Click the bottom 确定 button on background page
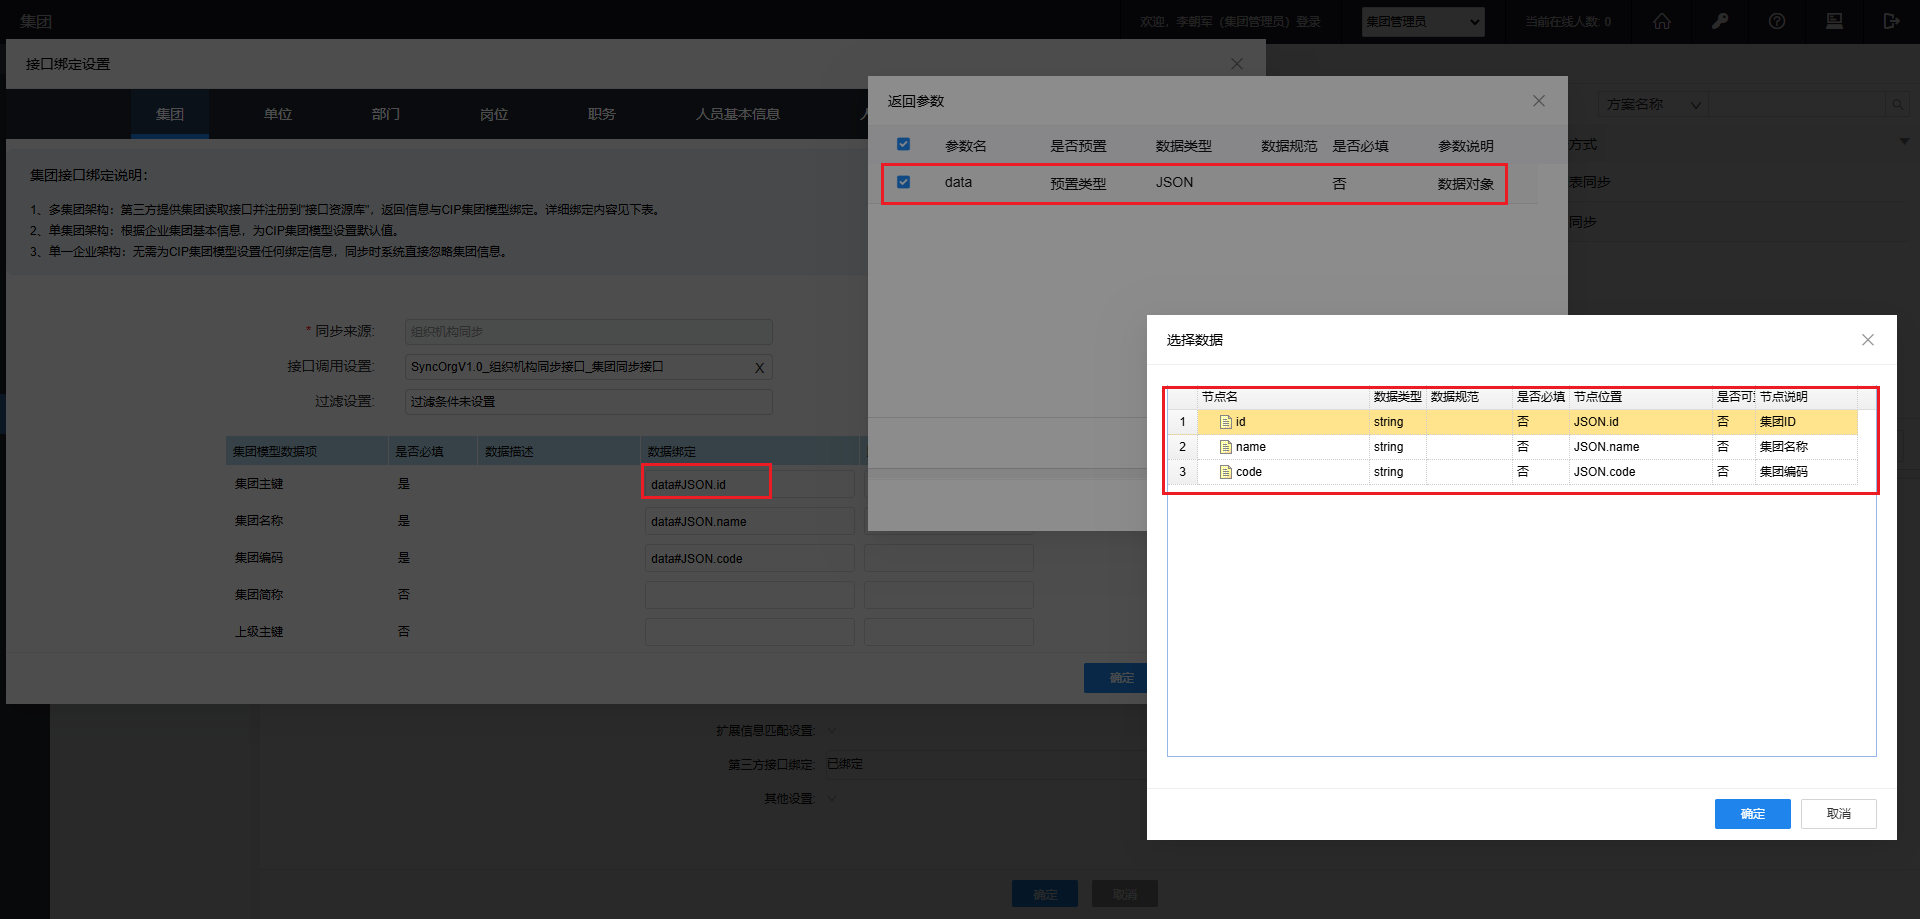 tap(1045, 894)
